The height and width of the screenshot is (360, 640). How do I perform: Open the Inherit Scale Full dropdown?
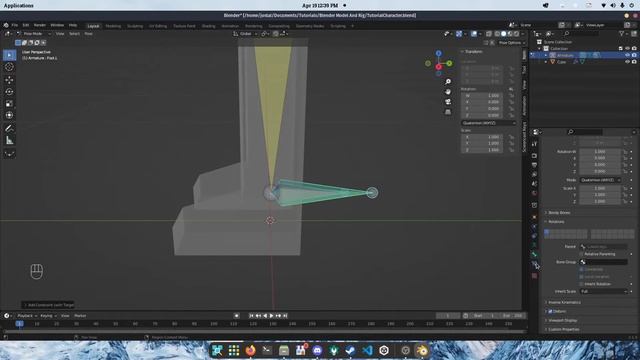604,291
